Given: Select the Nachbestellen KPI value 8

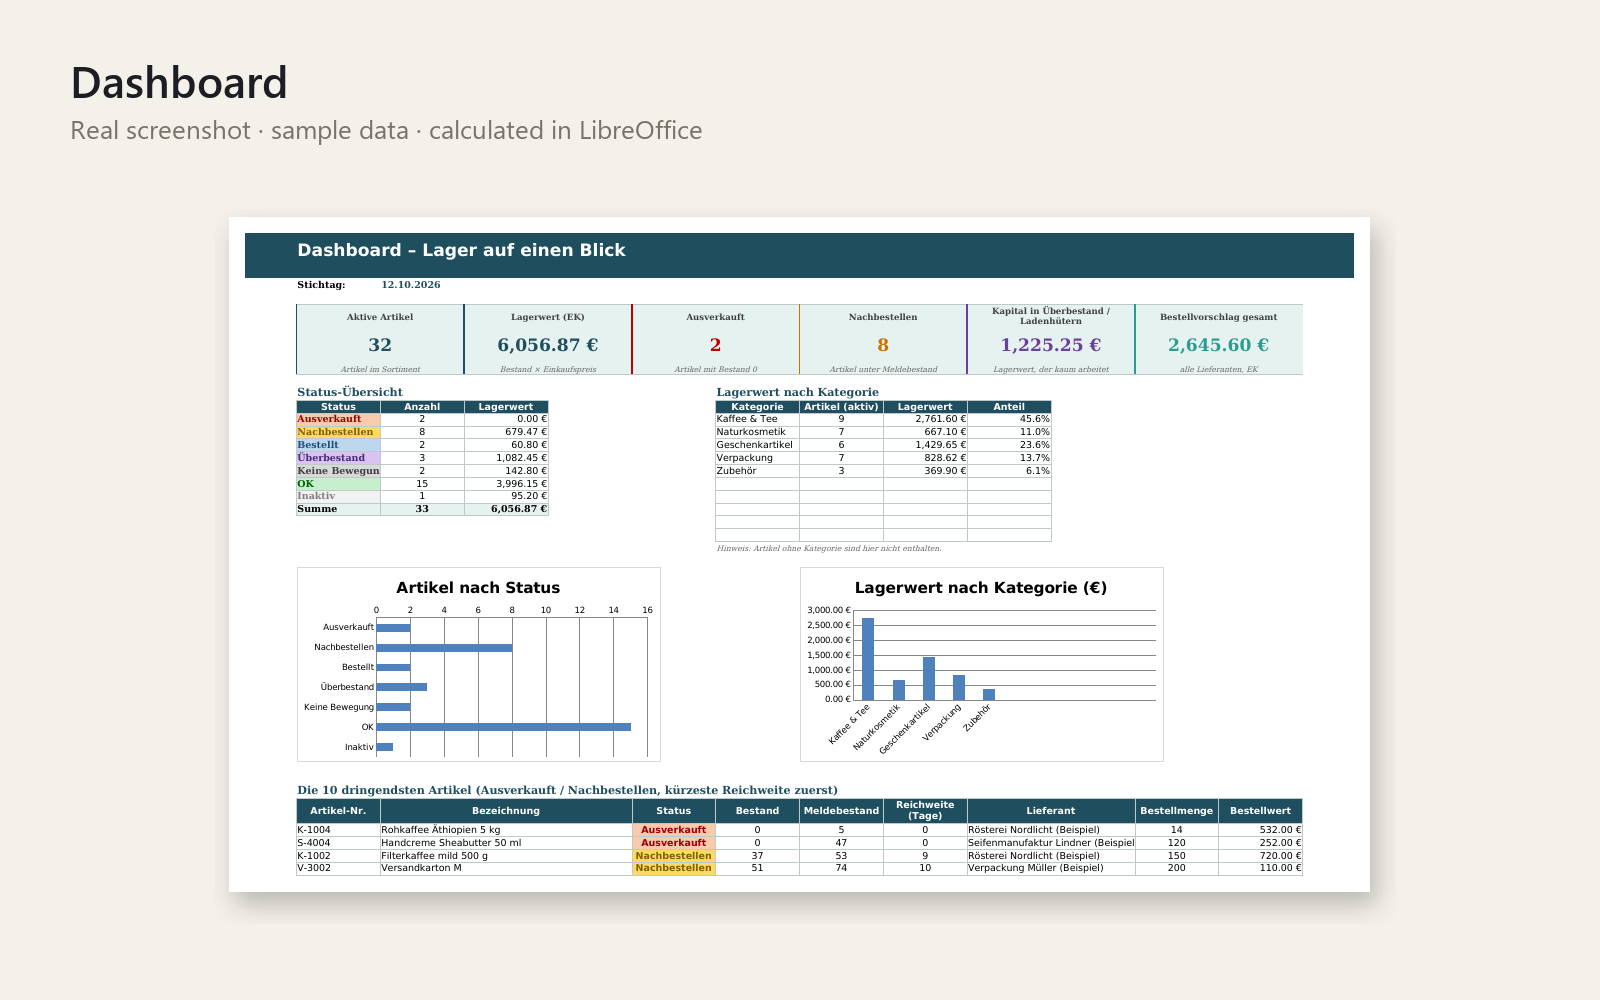Looking at the screenshot, I should coord(883,345).
